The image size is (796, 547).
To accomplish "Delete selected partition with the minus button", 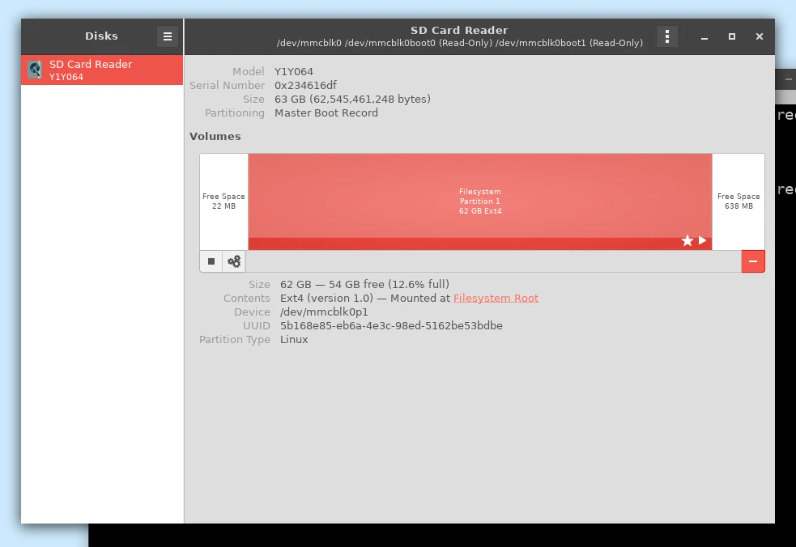I will (753, 261).
